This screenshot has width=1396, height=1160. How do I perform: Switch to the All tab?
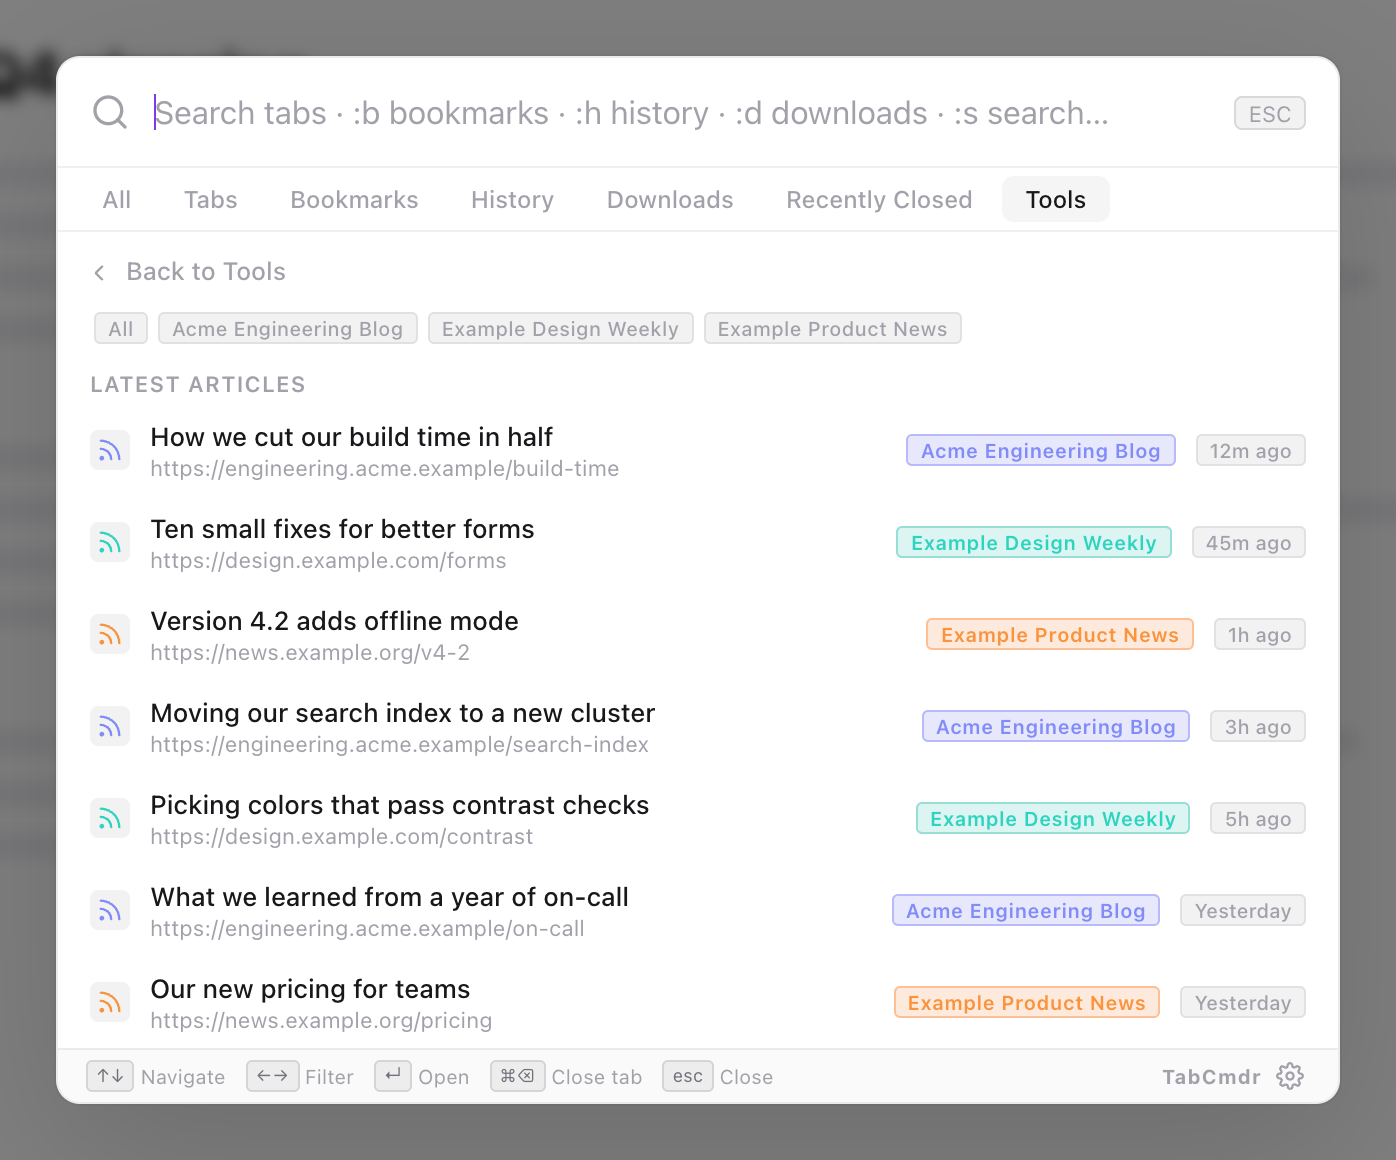117,199
